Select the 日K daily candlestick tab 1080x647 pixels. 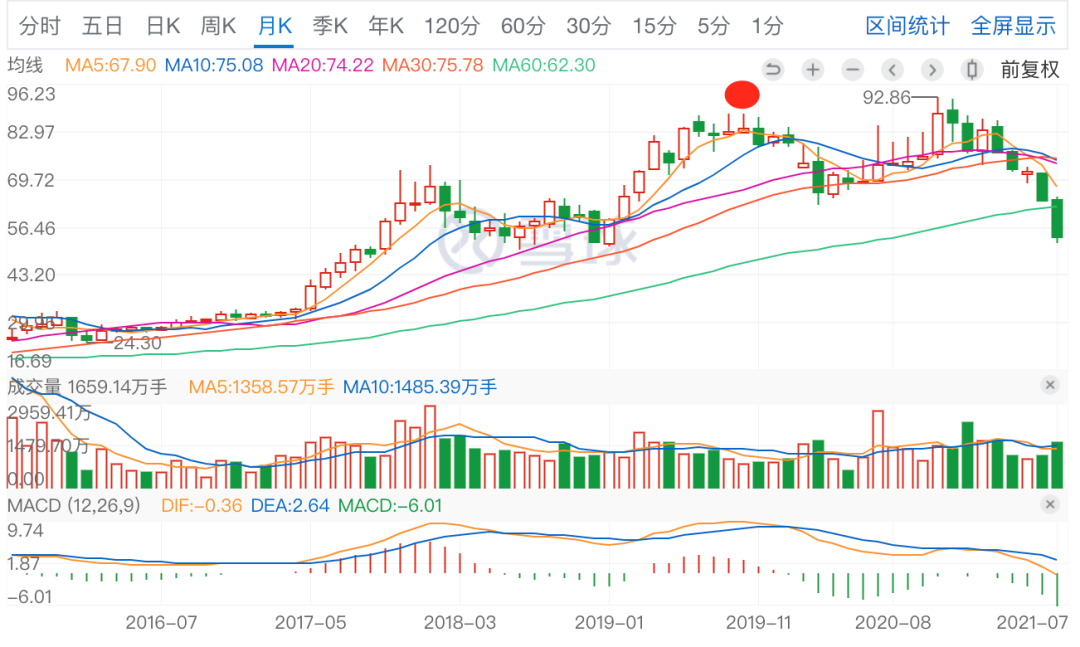tap(162, 26)
